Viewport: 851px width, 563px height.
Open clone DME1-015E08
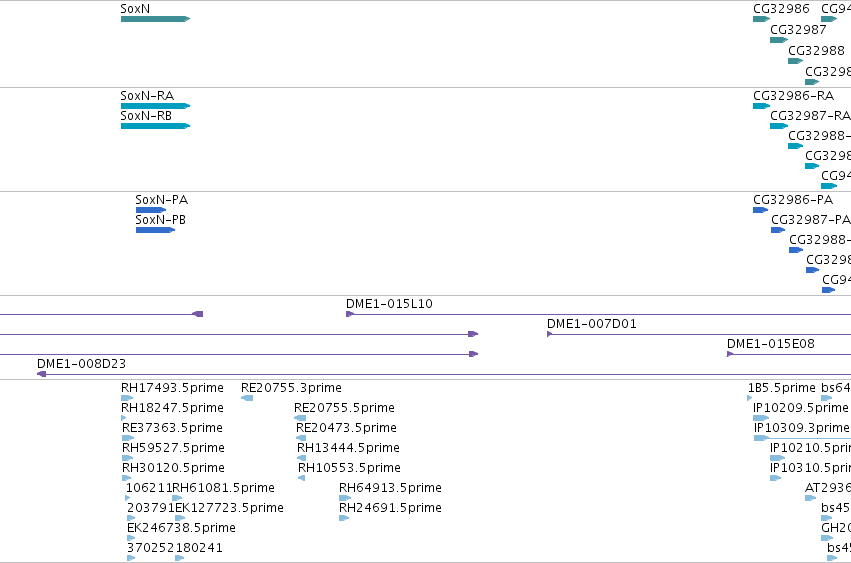789,354
